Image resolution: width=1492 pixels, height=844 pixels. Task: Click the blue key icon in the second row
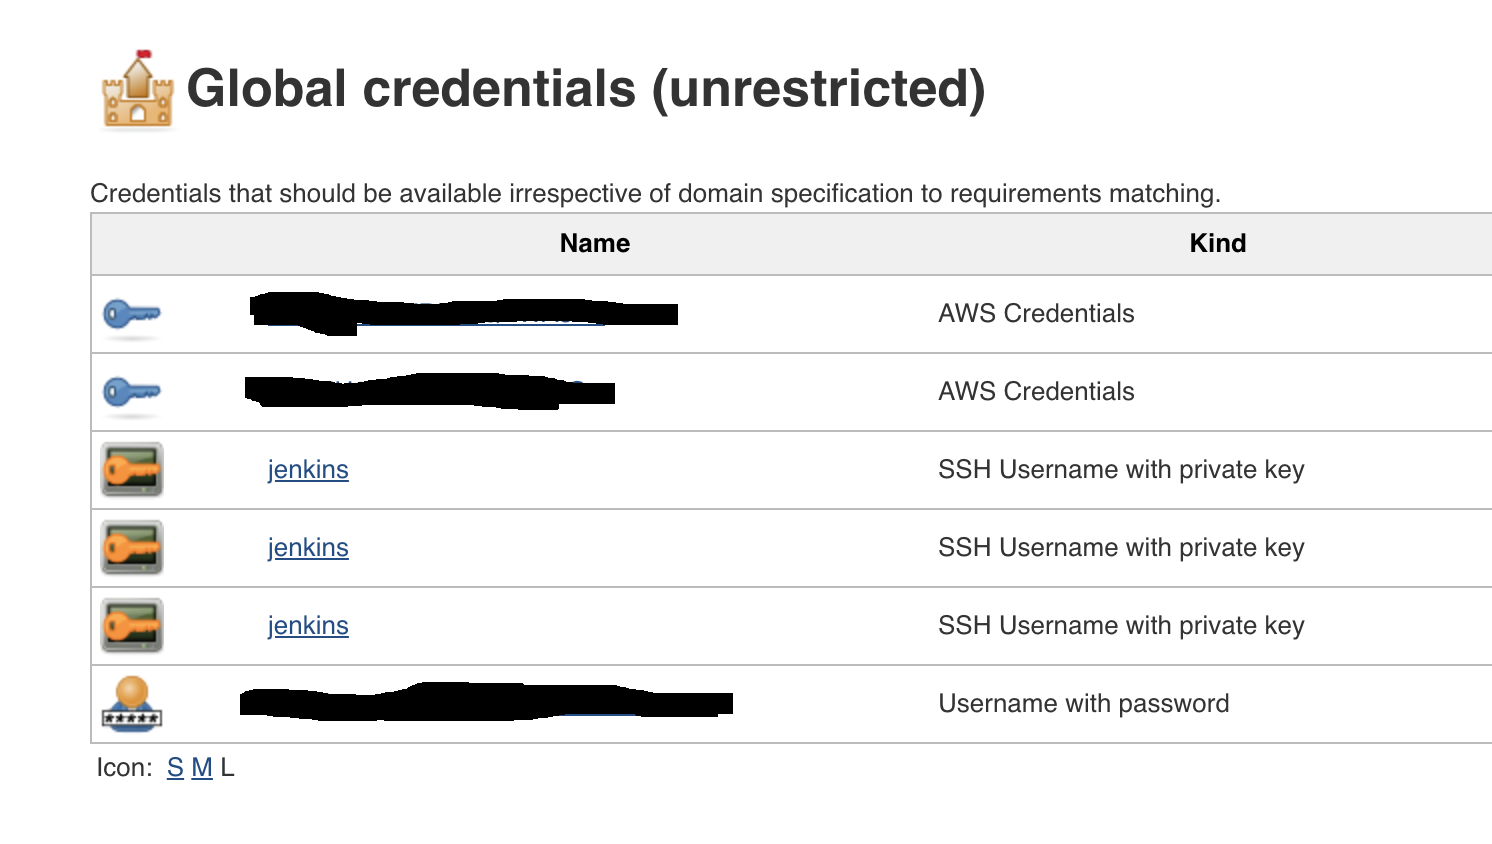point(131,392)
